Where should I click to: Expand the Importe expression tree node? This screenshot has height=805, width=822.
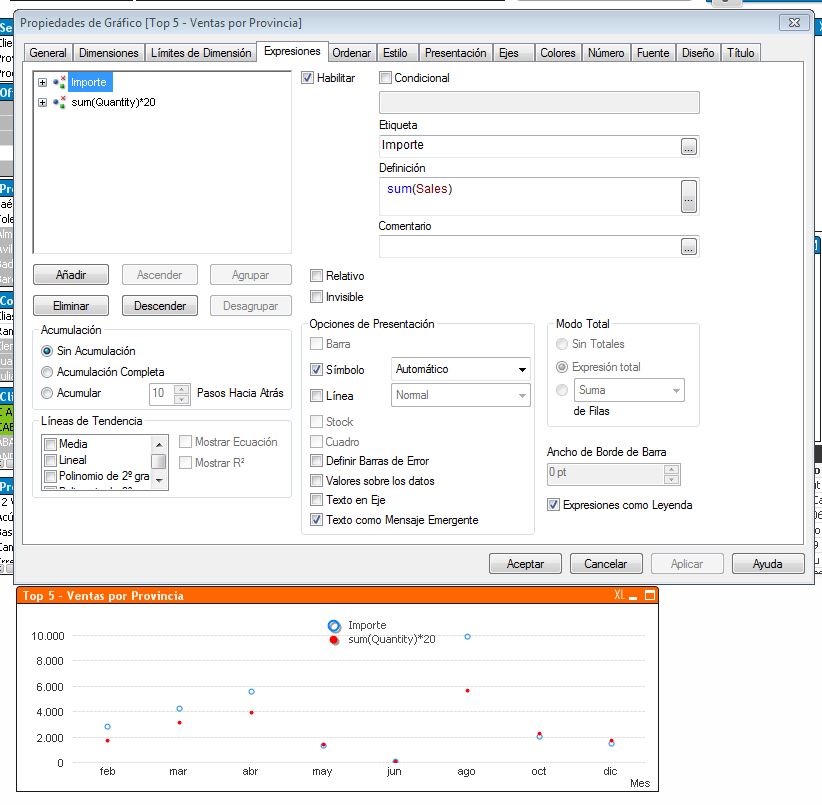(x=42, y=82)
